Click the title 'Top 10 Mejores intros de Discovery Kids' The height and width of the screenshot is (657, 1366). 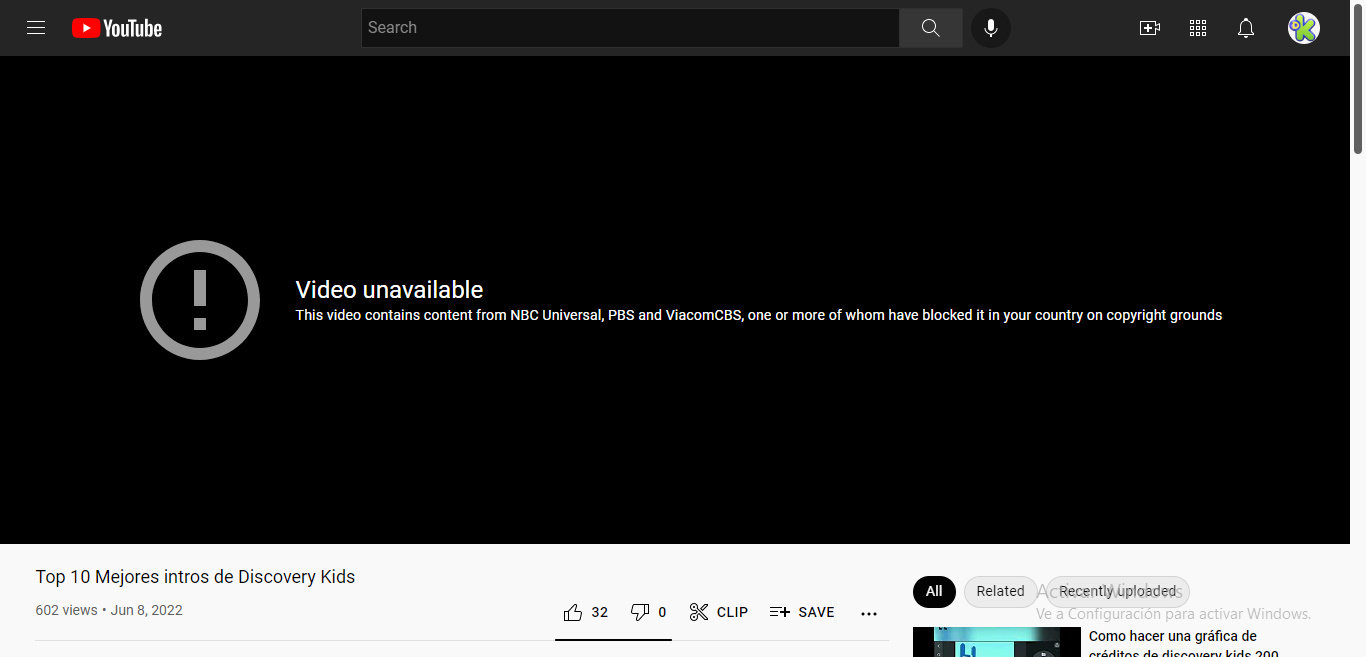(x=195, y=577)
